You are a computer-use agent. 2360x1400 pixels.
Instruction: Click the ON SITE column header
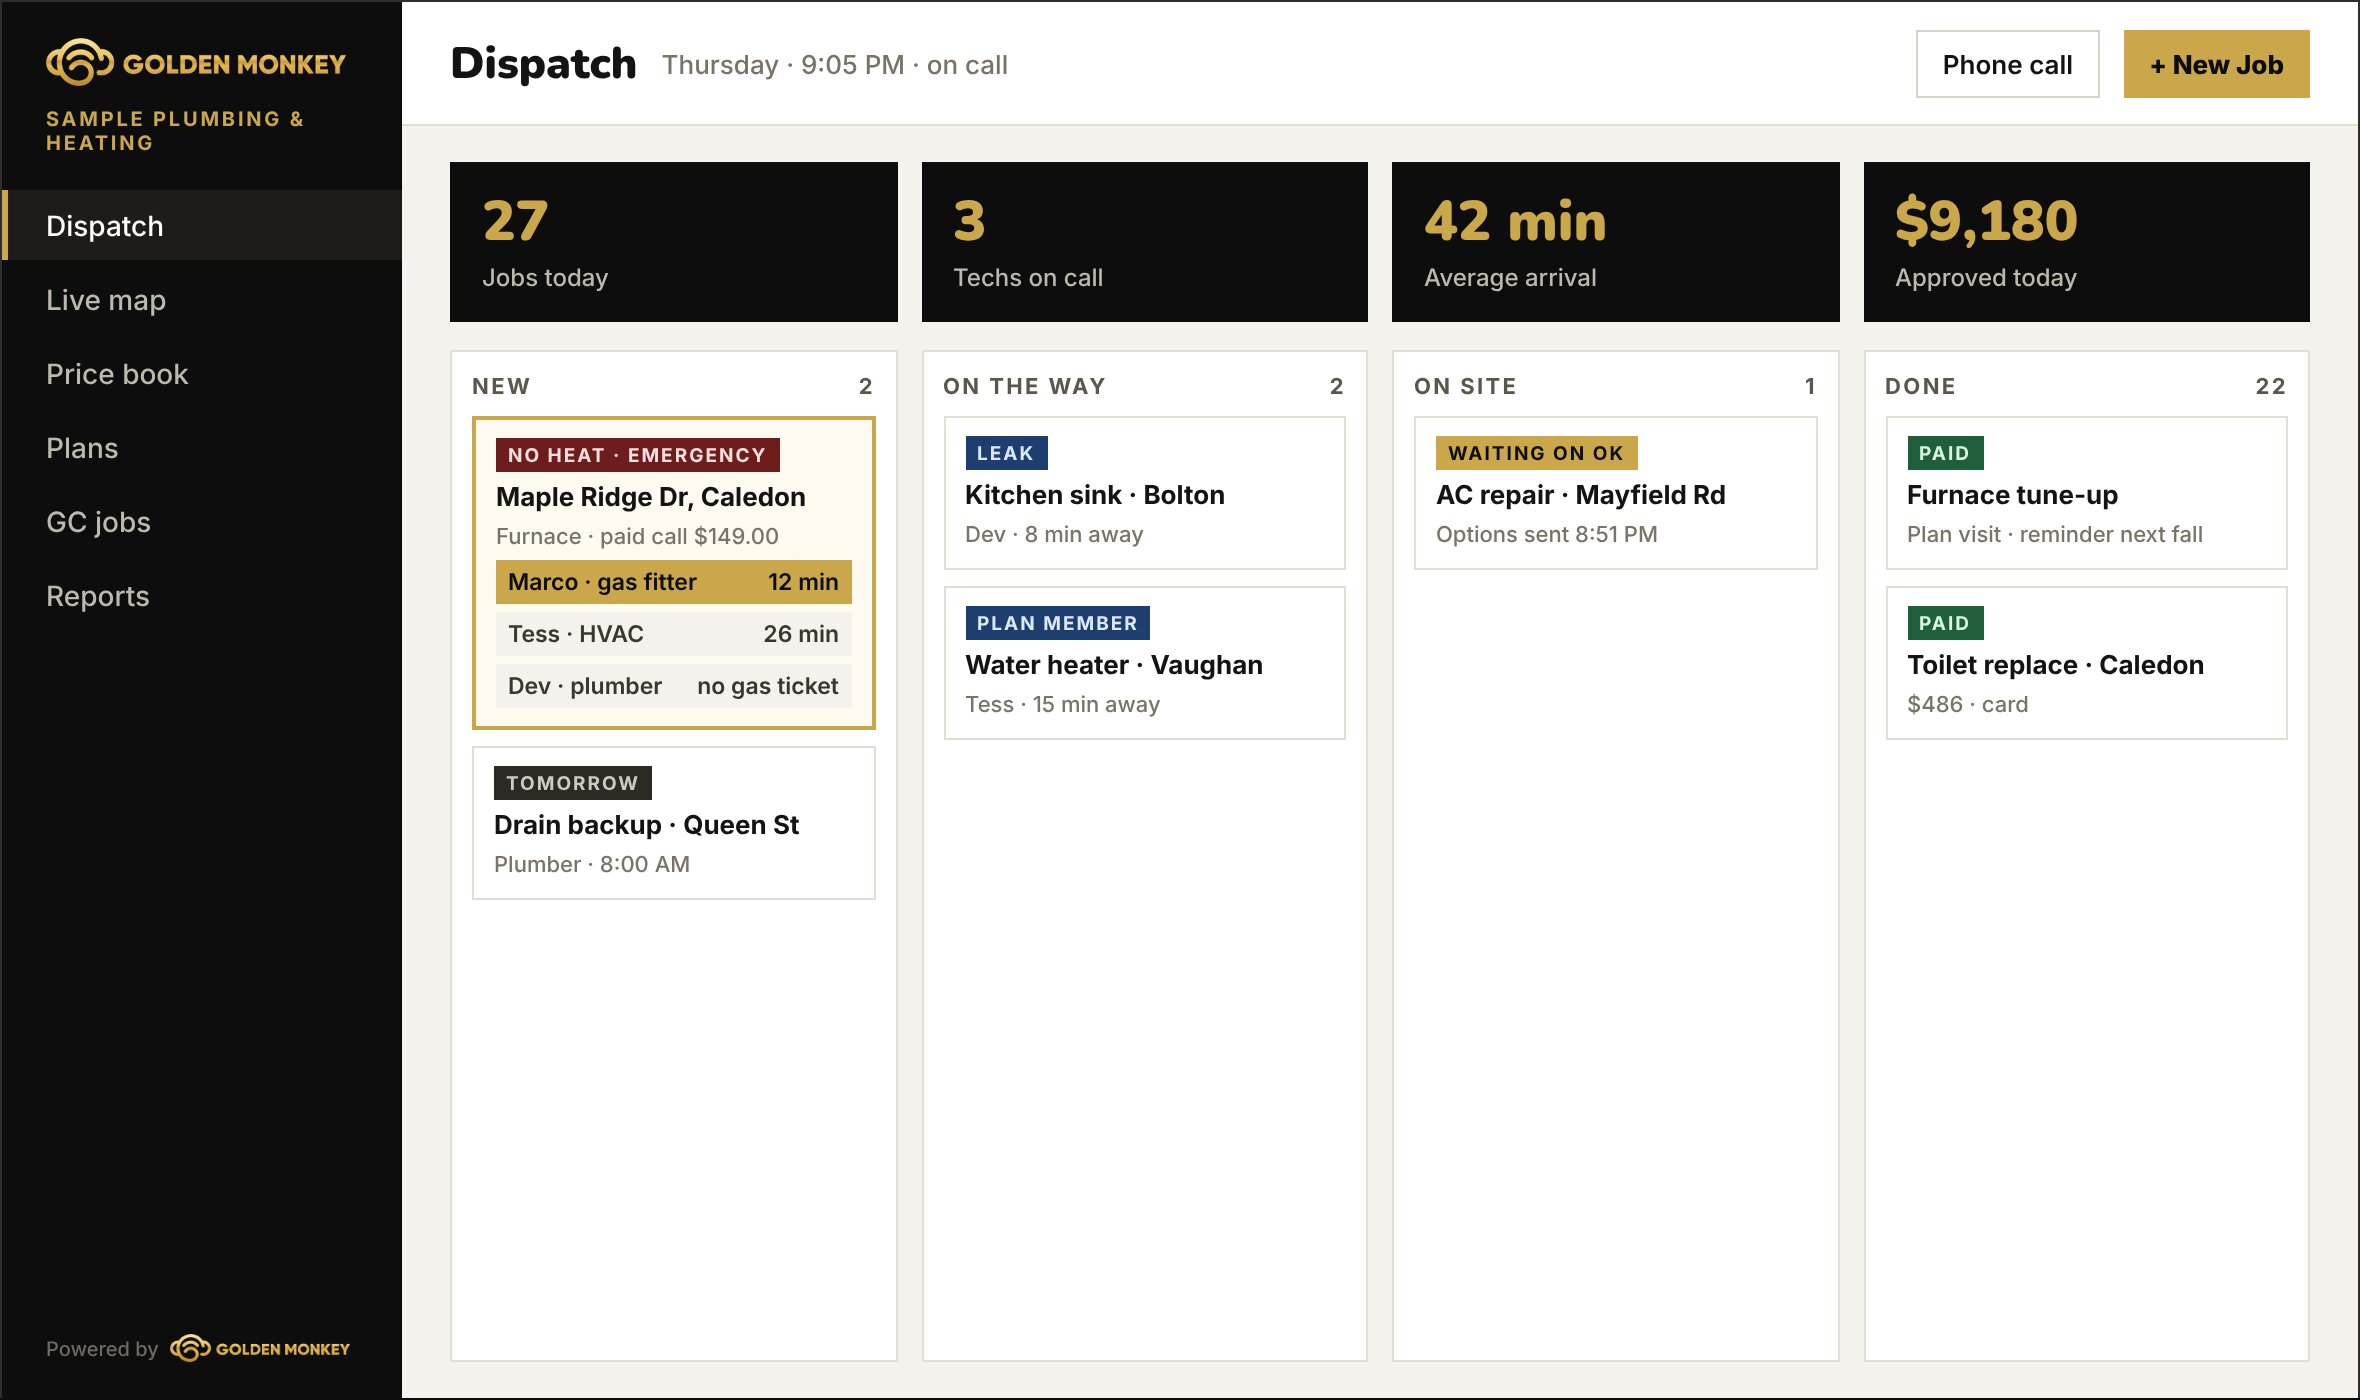click(x=1465, y=386)
